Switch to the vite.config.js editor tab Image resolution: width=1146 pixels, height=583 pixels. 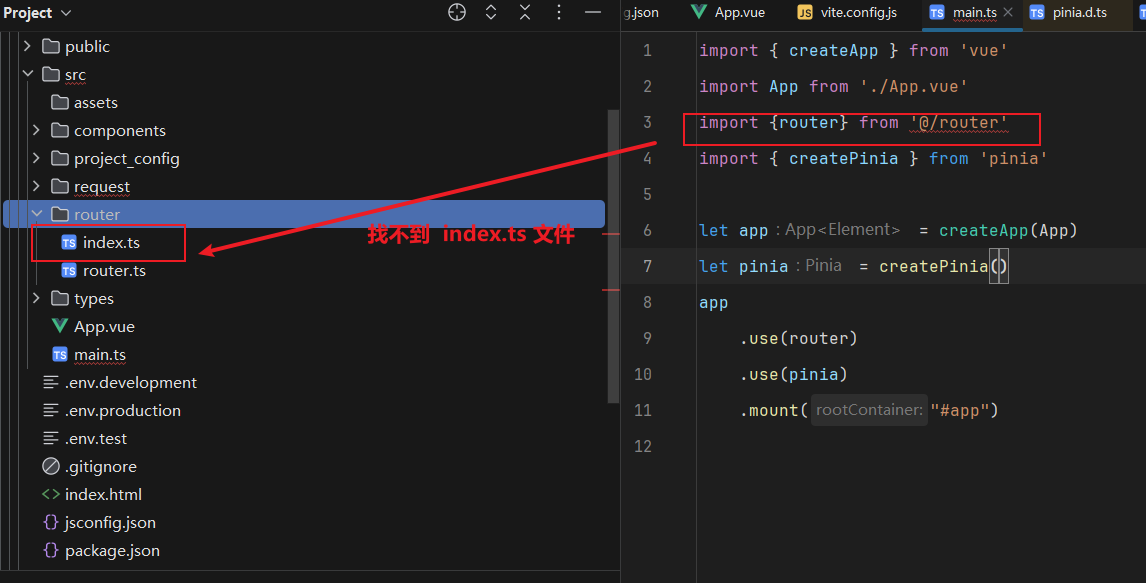[x=848, y=12]
